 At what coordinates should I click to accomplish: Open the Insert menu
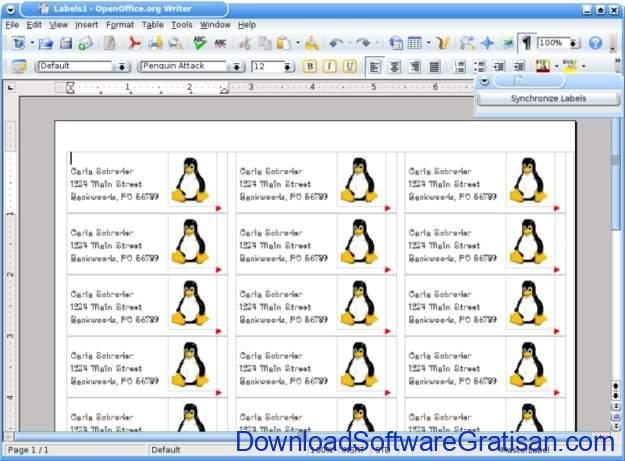point(86,25)
